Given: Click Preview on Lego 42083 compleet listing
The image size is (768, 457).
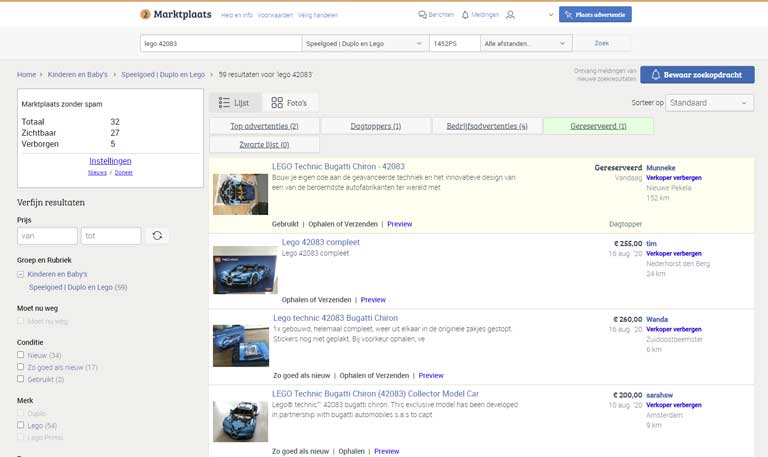Looking at the screenshot, I should pyautogui.click(x=373, y=300).
